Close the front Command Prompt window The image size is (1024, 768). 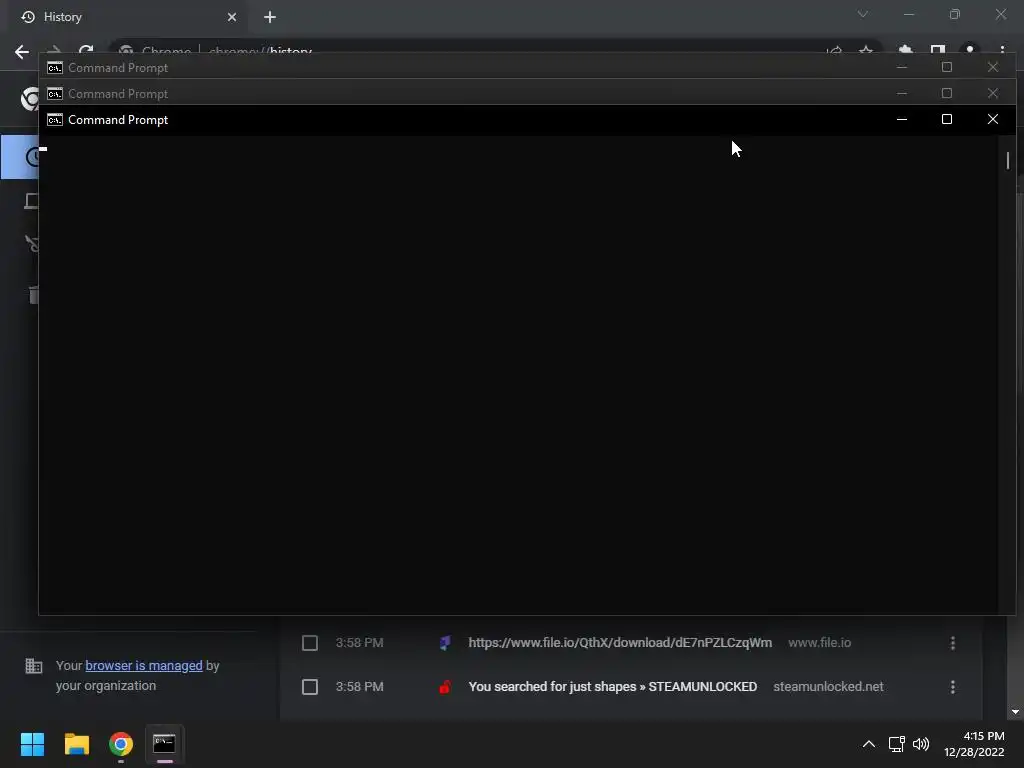(x=993, y=119)
